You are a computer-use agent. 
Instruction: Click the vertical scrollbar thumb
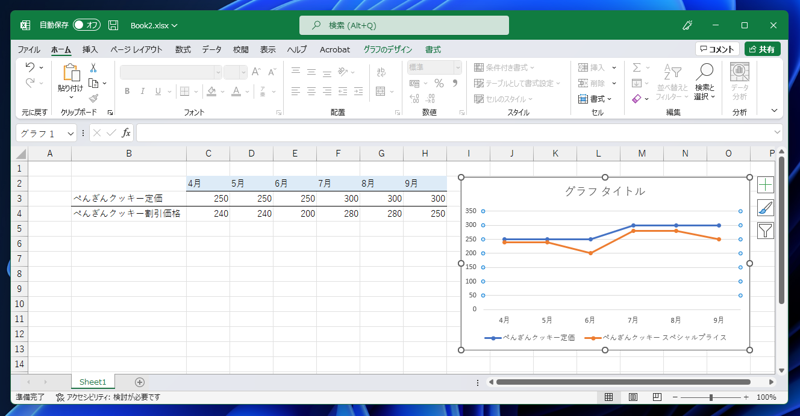[x=782, y=231]
